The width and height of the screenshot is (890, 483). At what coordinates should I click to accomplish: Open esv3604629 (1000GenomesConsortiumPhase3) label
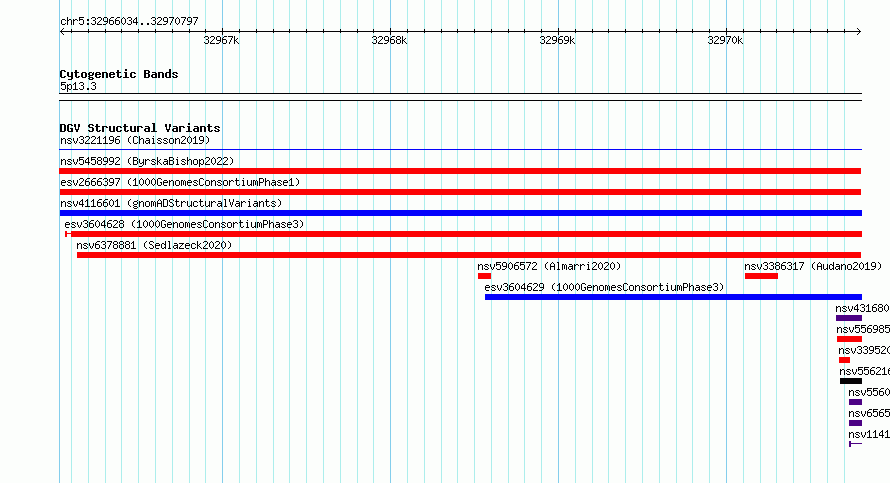pyautogui.click(x=604, y=287)
